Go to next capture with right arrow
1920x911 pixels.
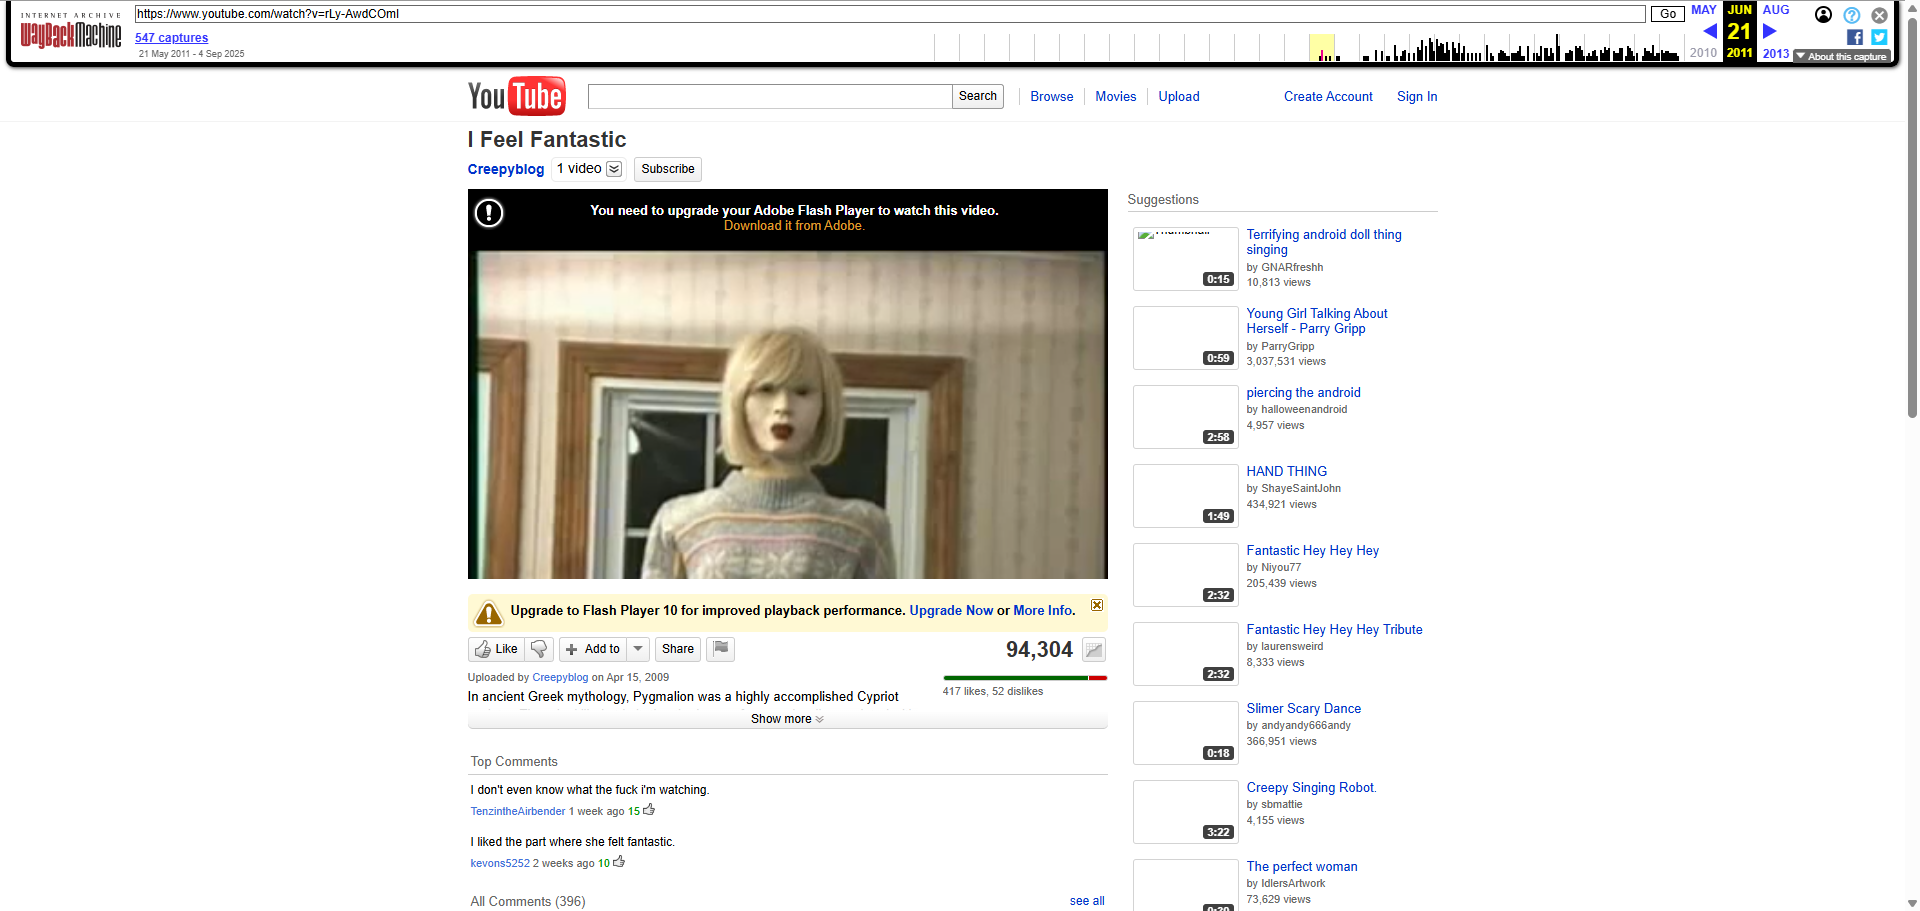(x=1770, y=31)
